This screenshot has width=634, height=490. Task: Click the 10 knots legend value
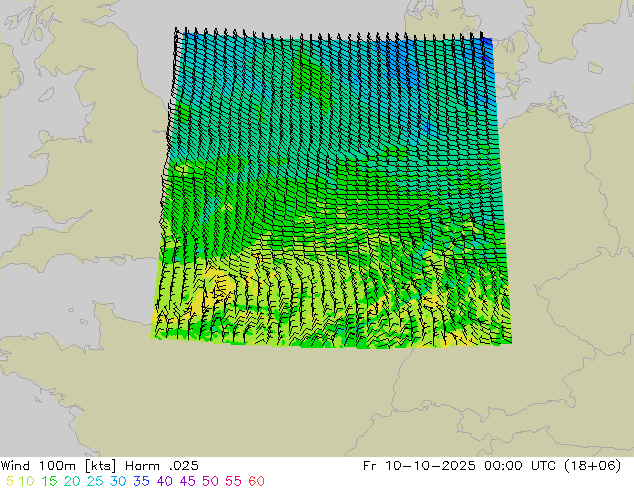click(26, 481)
